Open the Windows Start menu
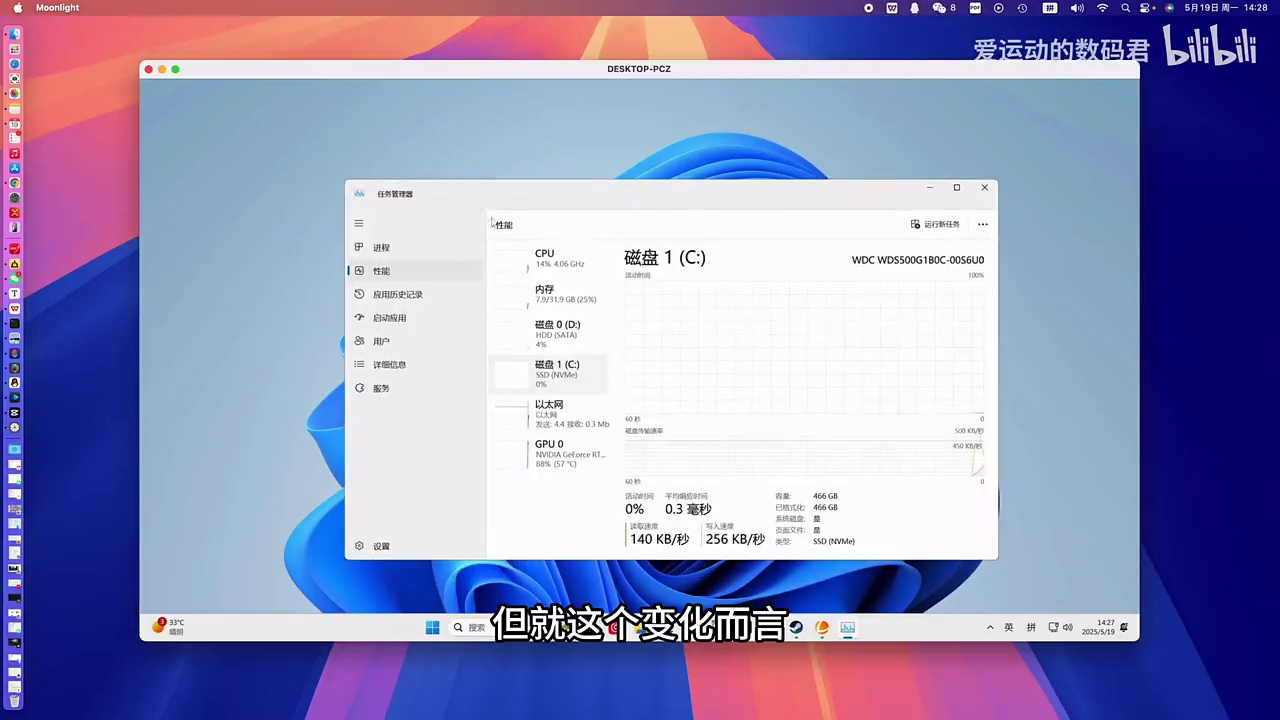This screenshot has height=720, width=1280. click(432, 628)
